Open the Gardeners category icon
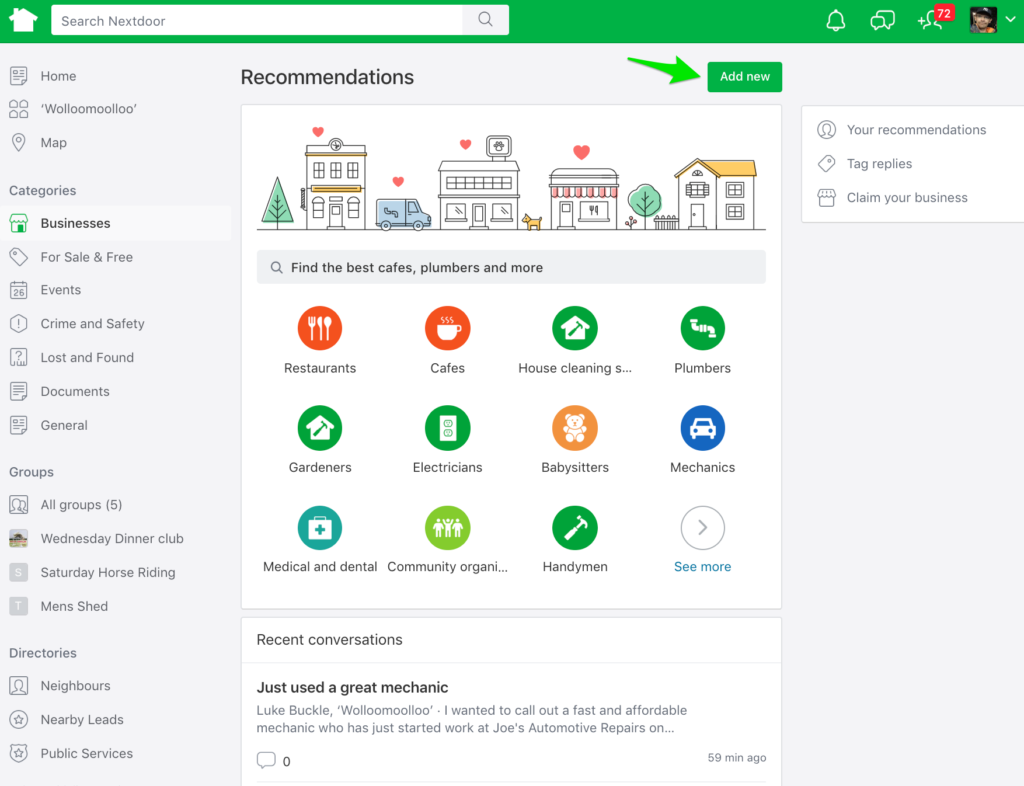Screen dimensions: 1024x786 (320, 428)
